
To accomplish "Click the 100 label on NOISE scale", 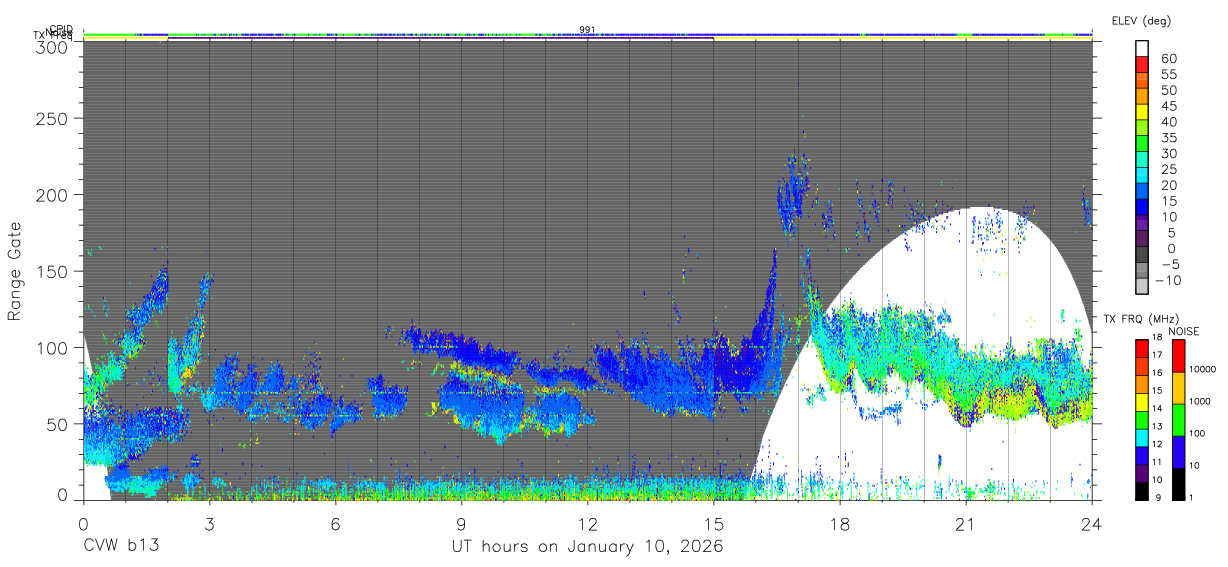I will coord(1197,435).
